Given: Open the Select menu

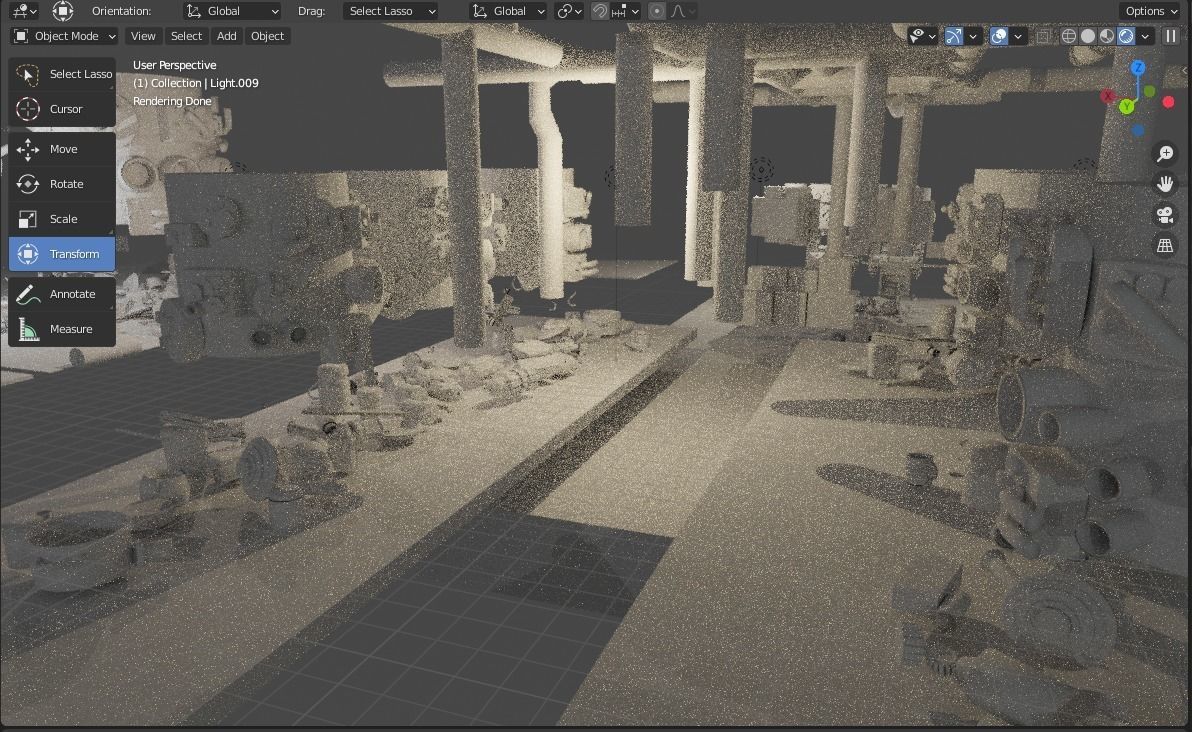Looking at the screenshot, I should click(x=186, y=36).
